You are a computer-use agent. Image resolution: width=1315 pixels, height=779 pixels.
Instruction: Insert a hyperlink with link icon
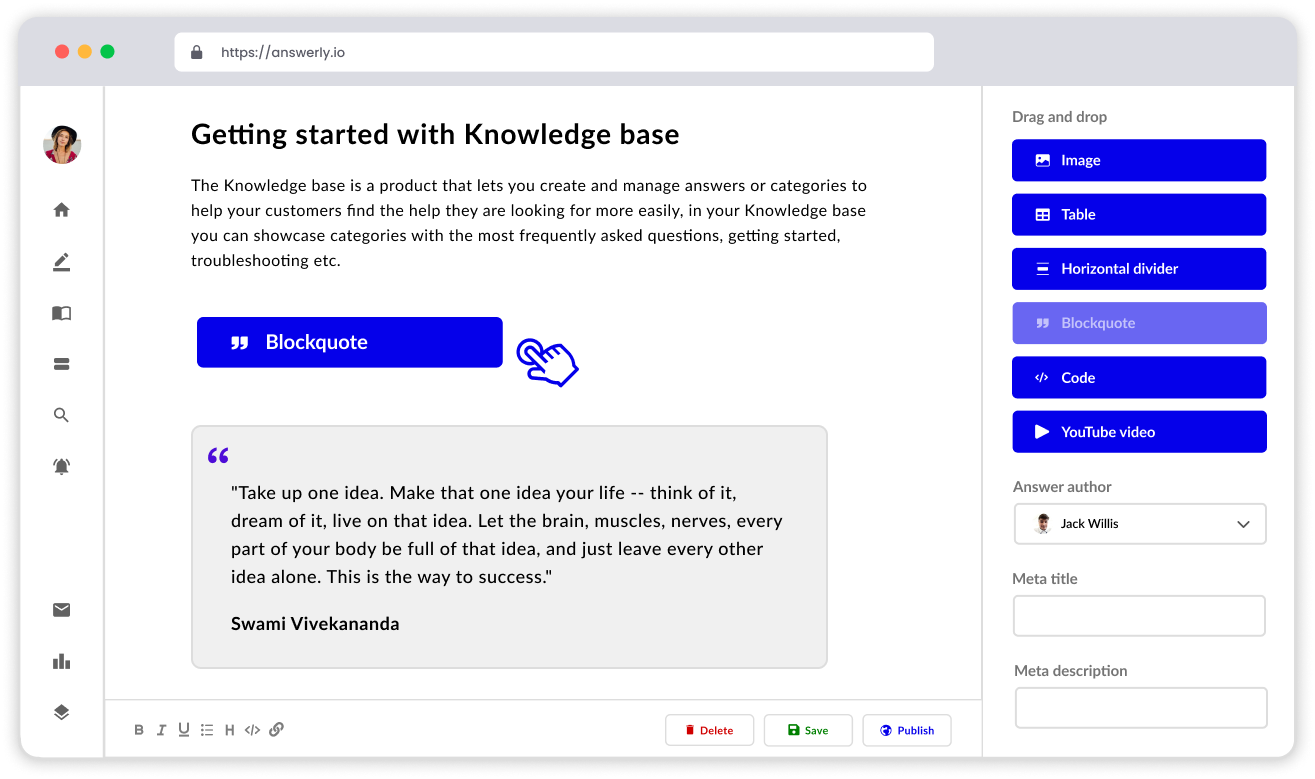(277, 729)
